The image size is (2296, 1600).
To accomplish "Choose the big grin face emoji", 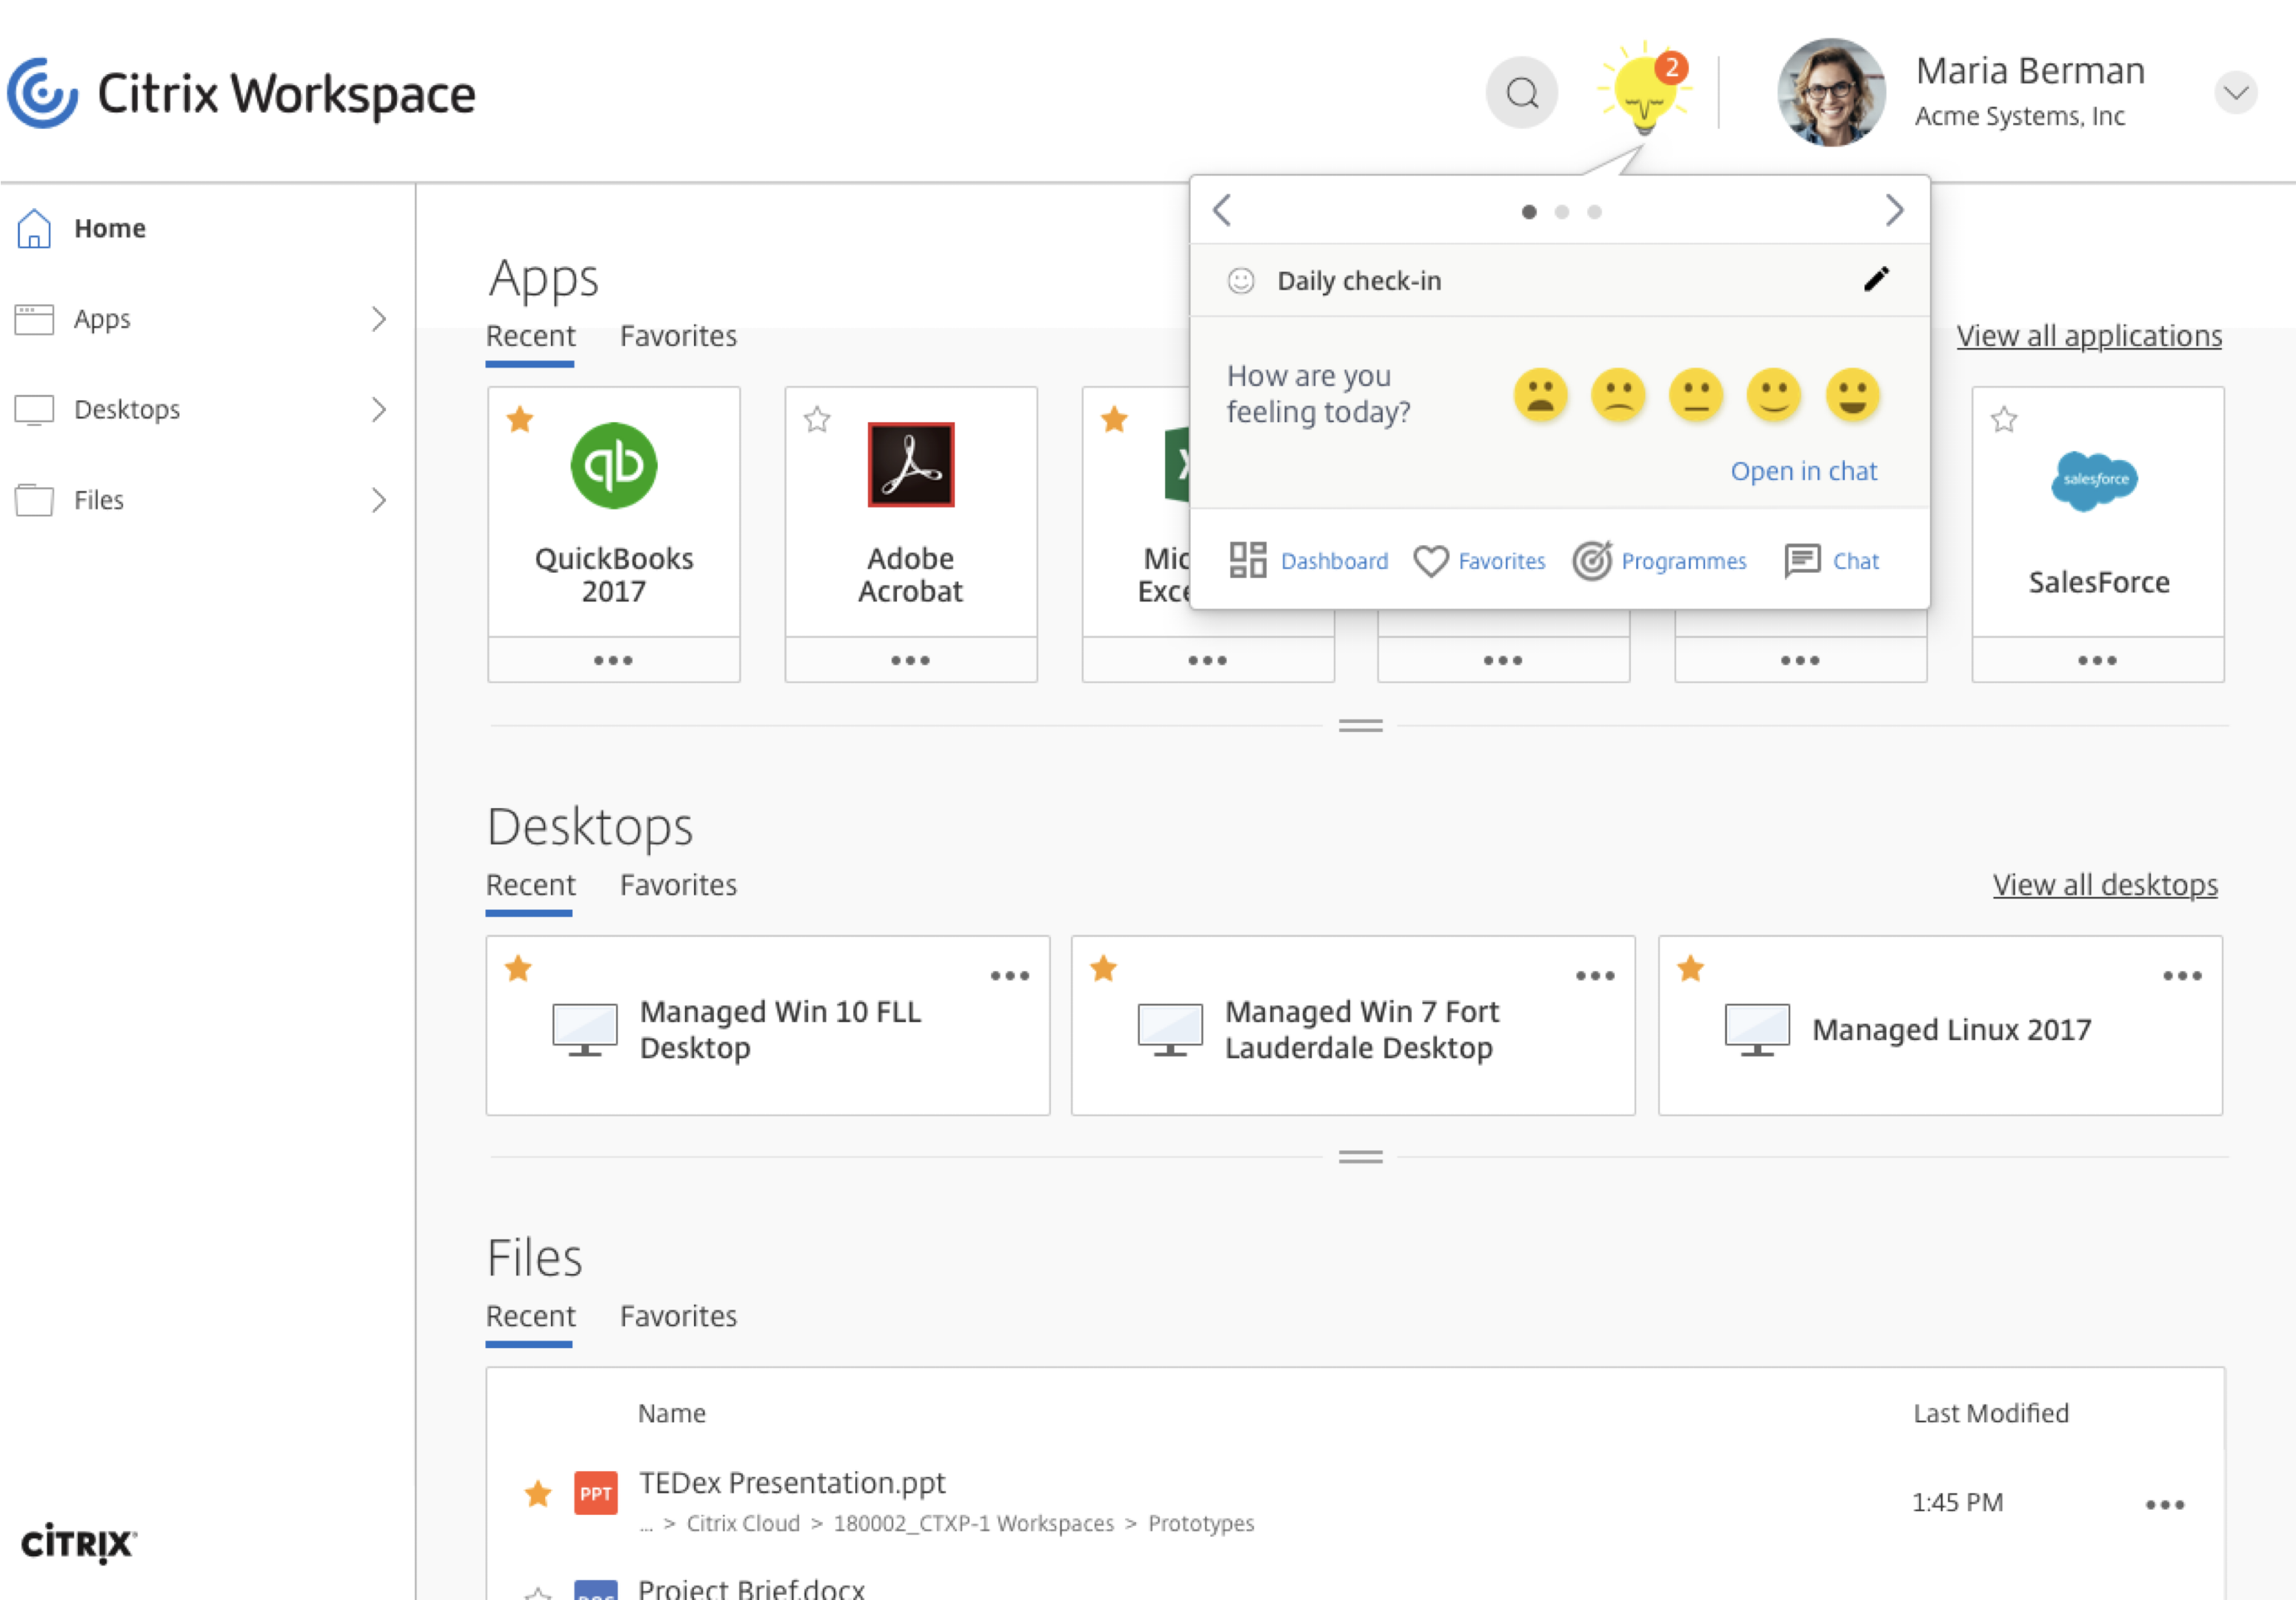I will pyautogui.click(x=1852, y=394).
